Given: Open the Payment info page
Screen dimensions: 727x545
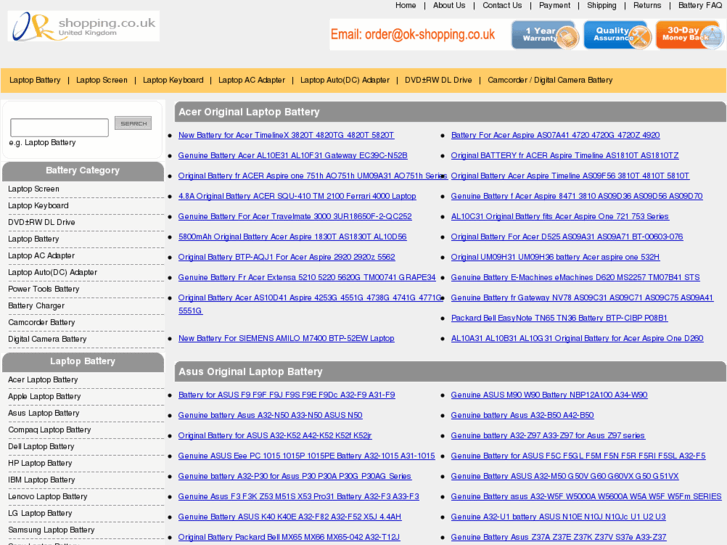Looking at the screenshot, I should 555,6.
